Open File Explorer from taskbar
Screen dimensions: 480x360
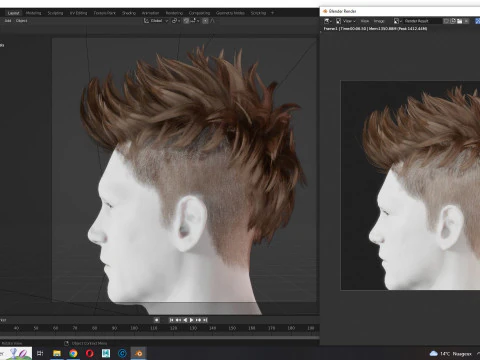point(57,353)
